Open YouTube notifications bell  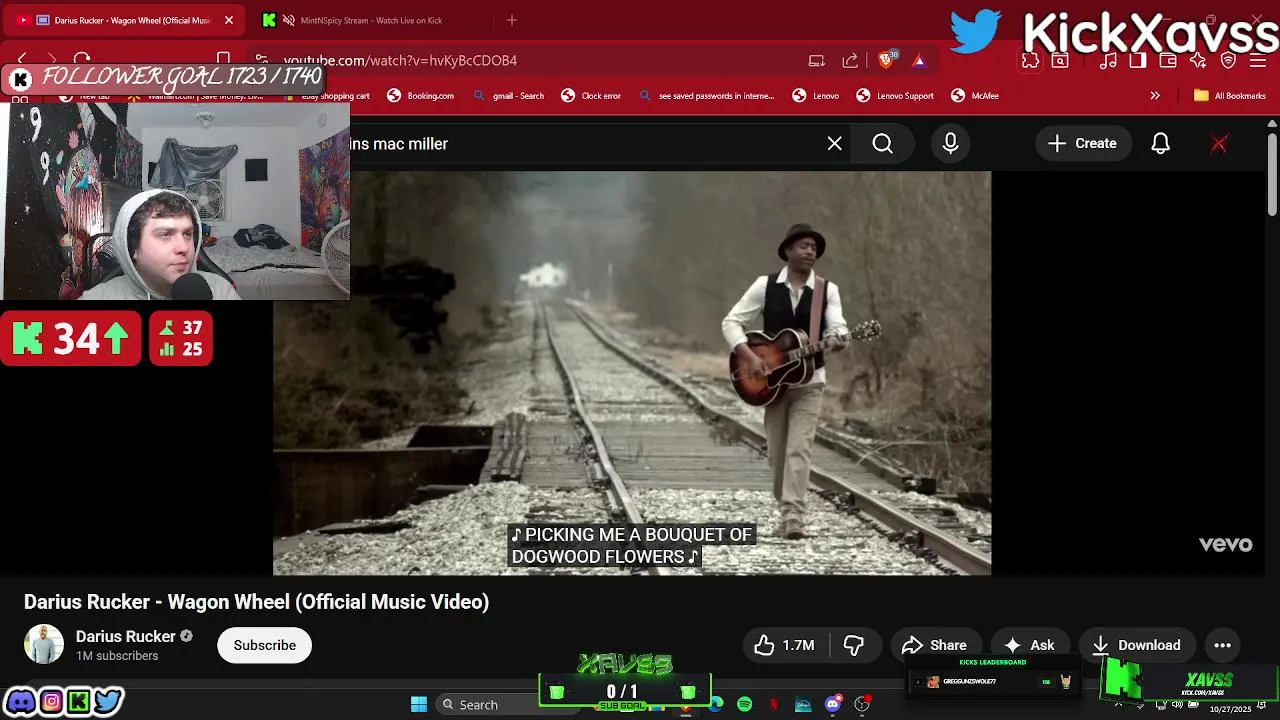1161,144
